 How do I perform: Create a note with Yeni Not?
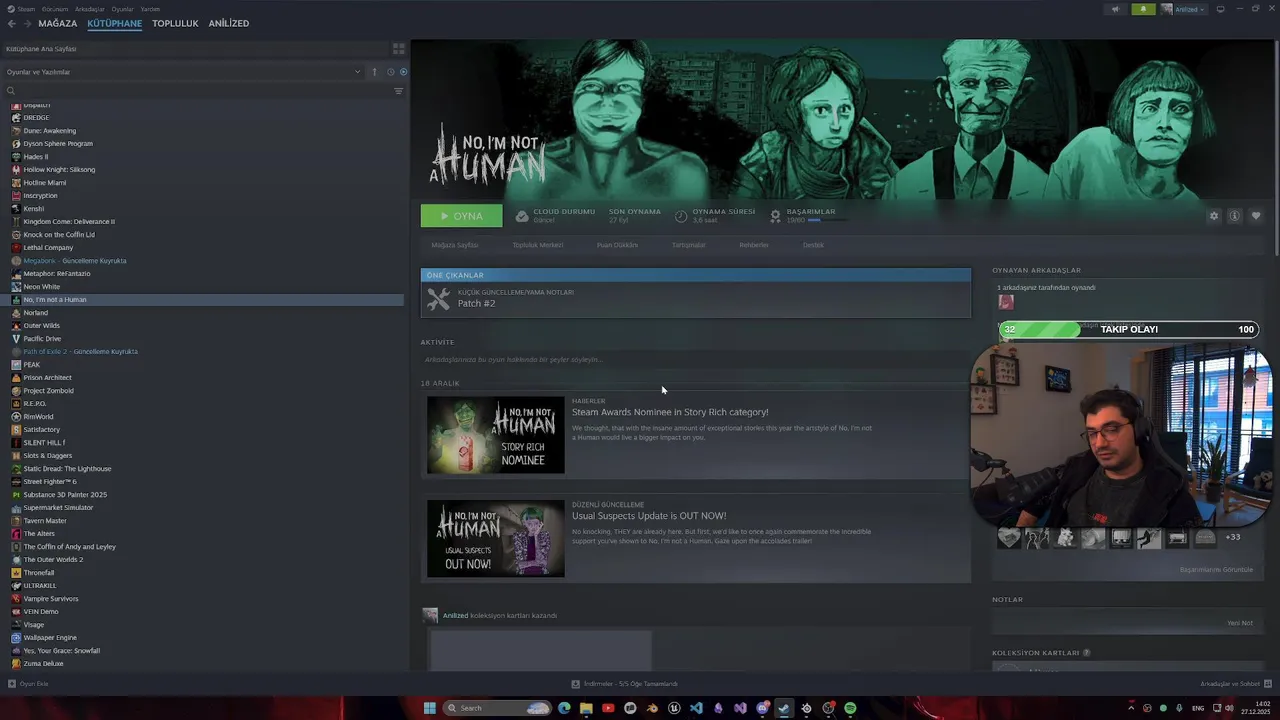point(1240,623)
